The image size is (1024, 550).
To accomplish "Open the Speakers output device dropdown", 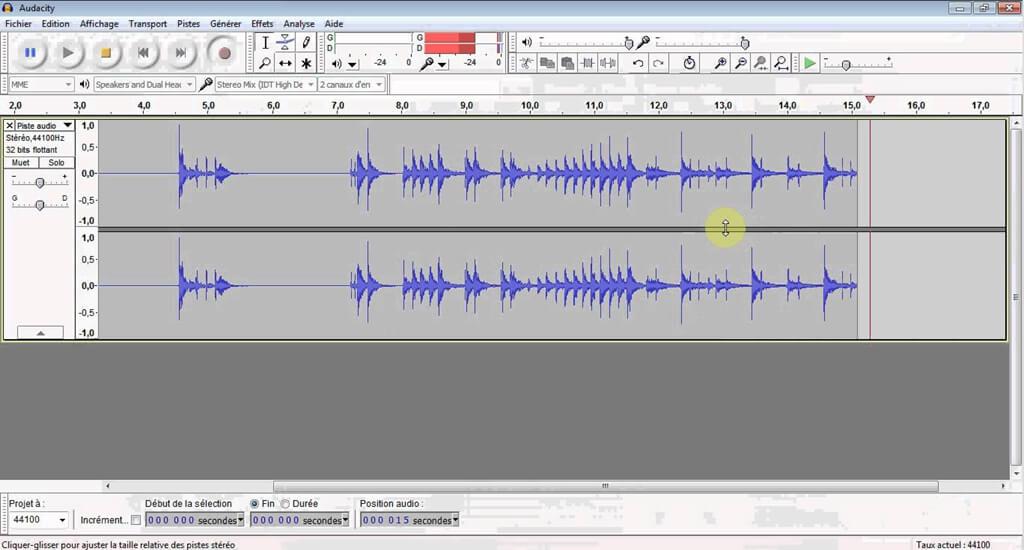I will [144, 84].
